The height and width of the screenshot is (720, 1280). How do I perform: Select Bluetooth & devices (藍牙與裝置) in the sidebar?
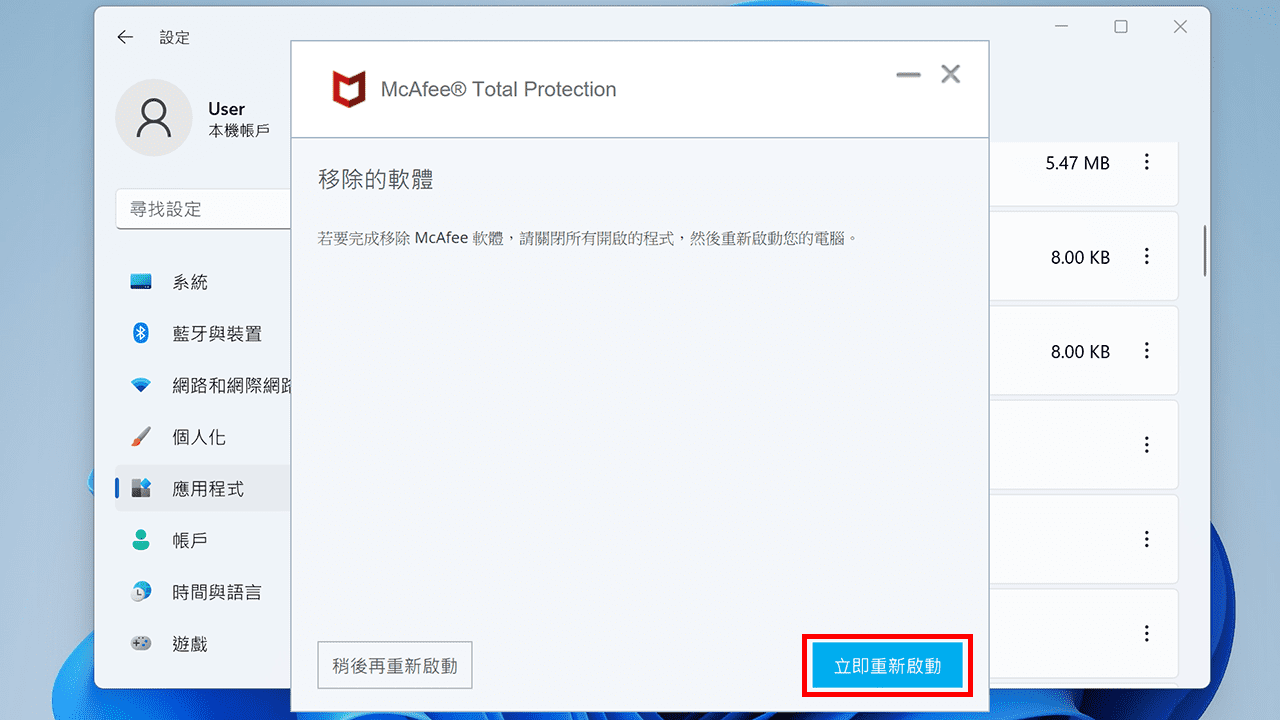[203, 333]
